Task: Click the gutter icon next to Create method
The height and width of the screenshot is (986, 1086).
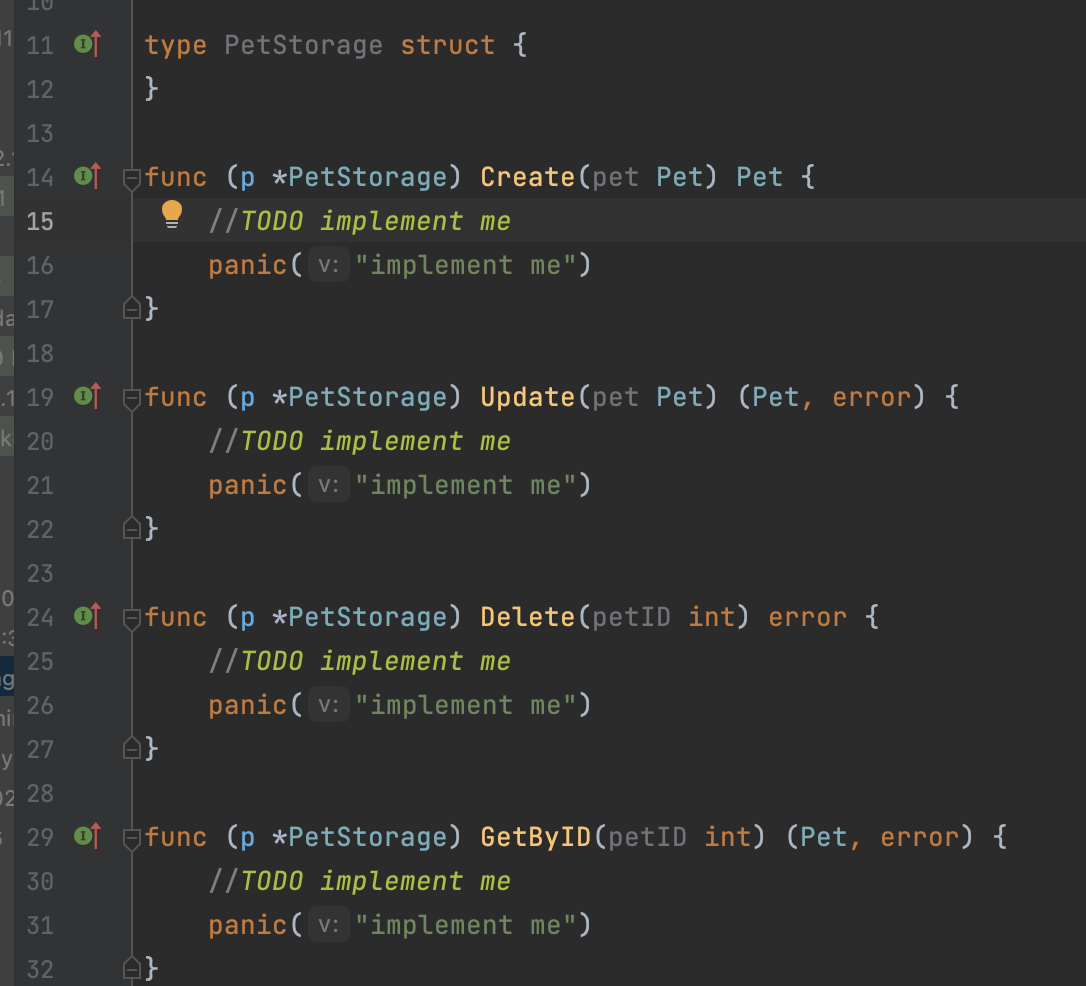Action: (x=87, y=177)
